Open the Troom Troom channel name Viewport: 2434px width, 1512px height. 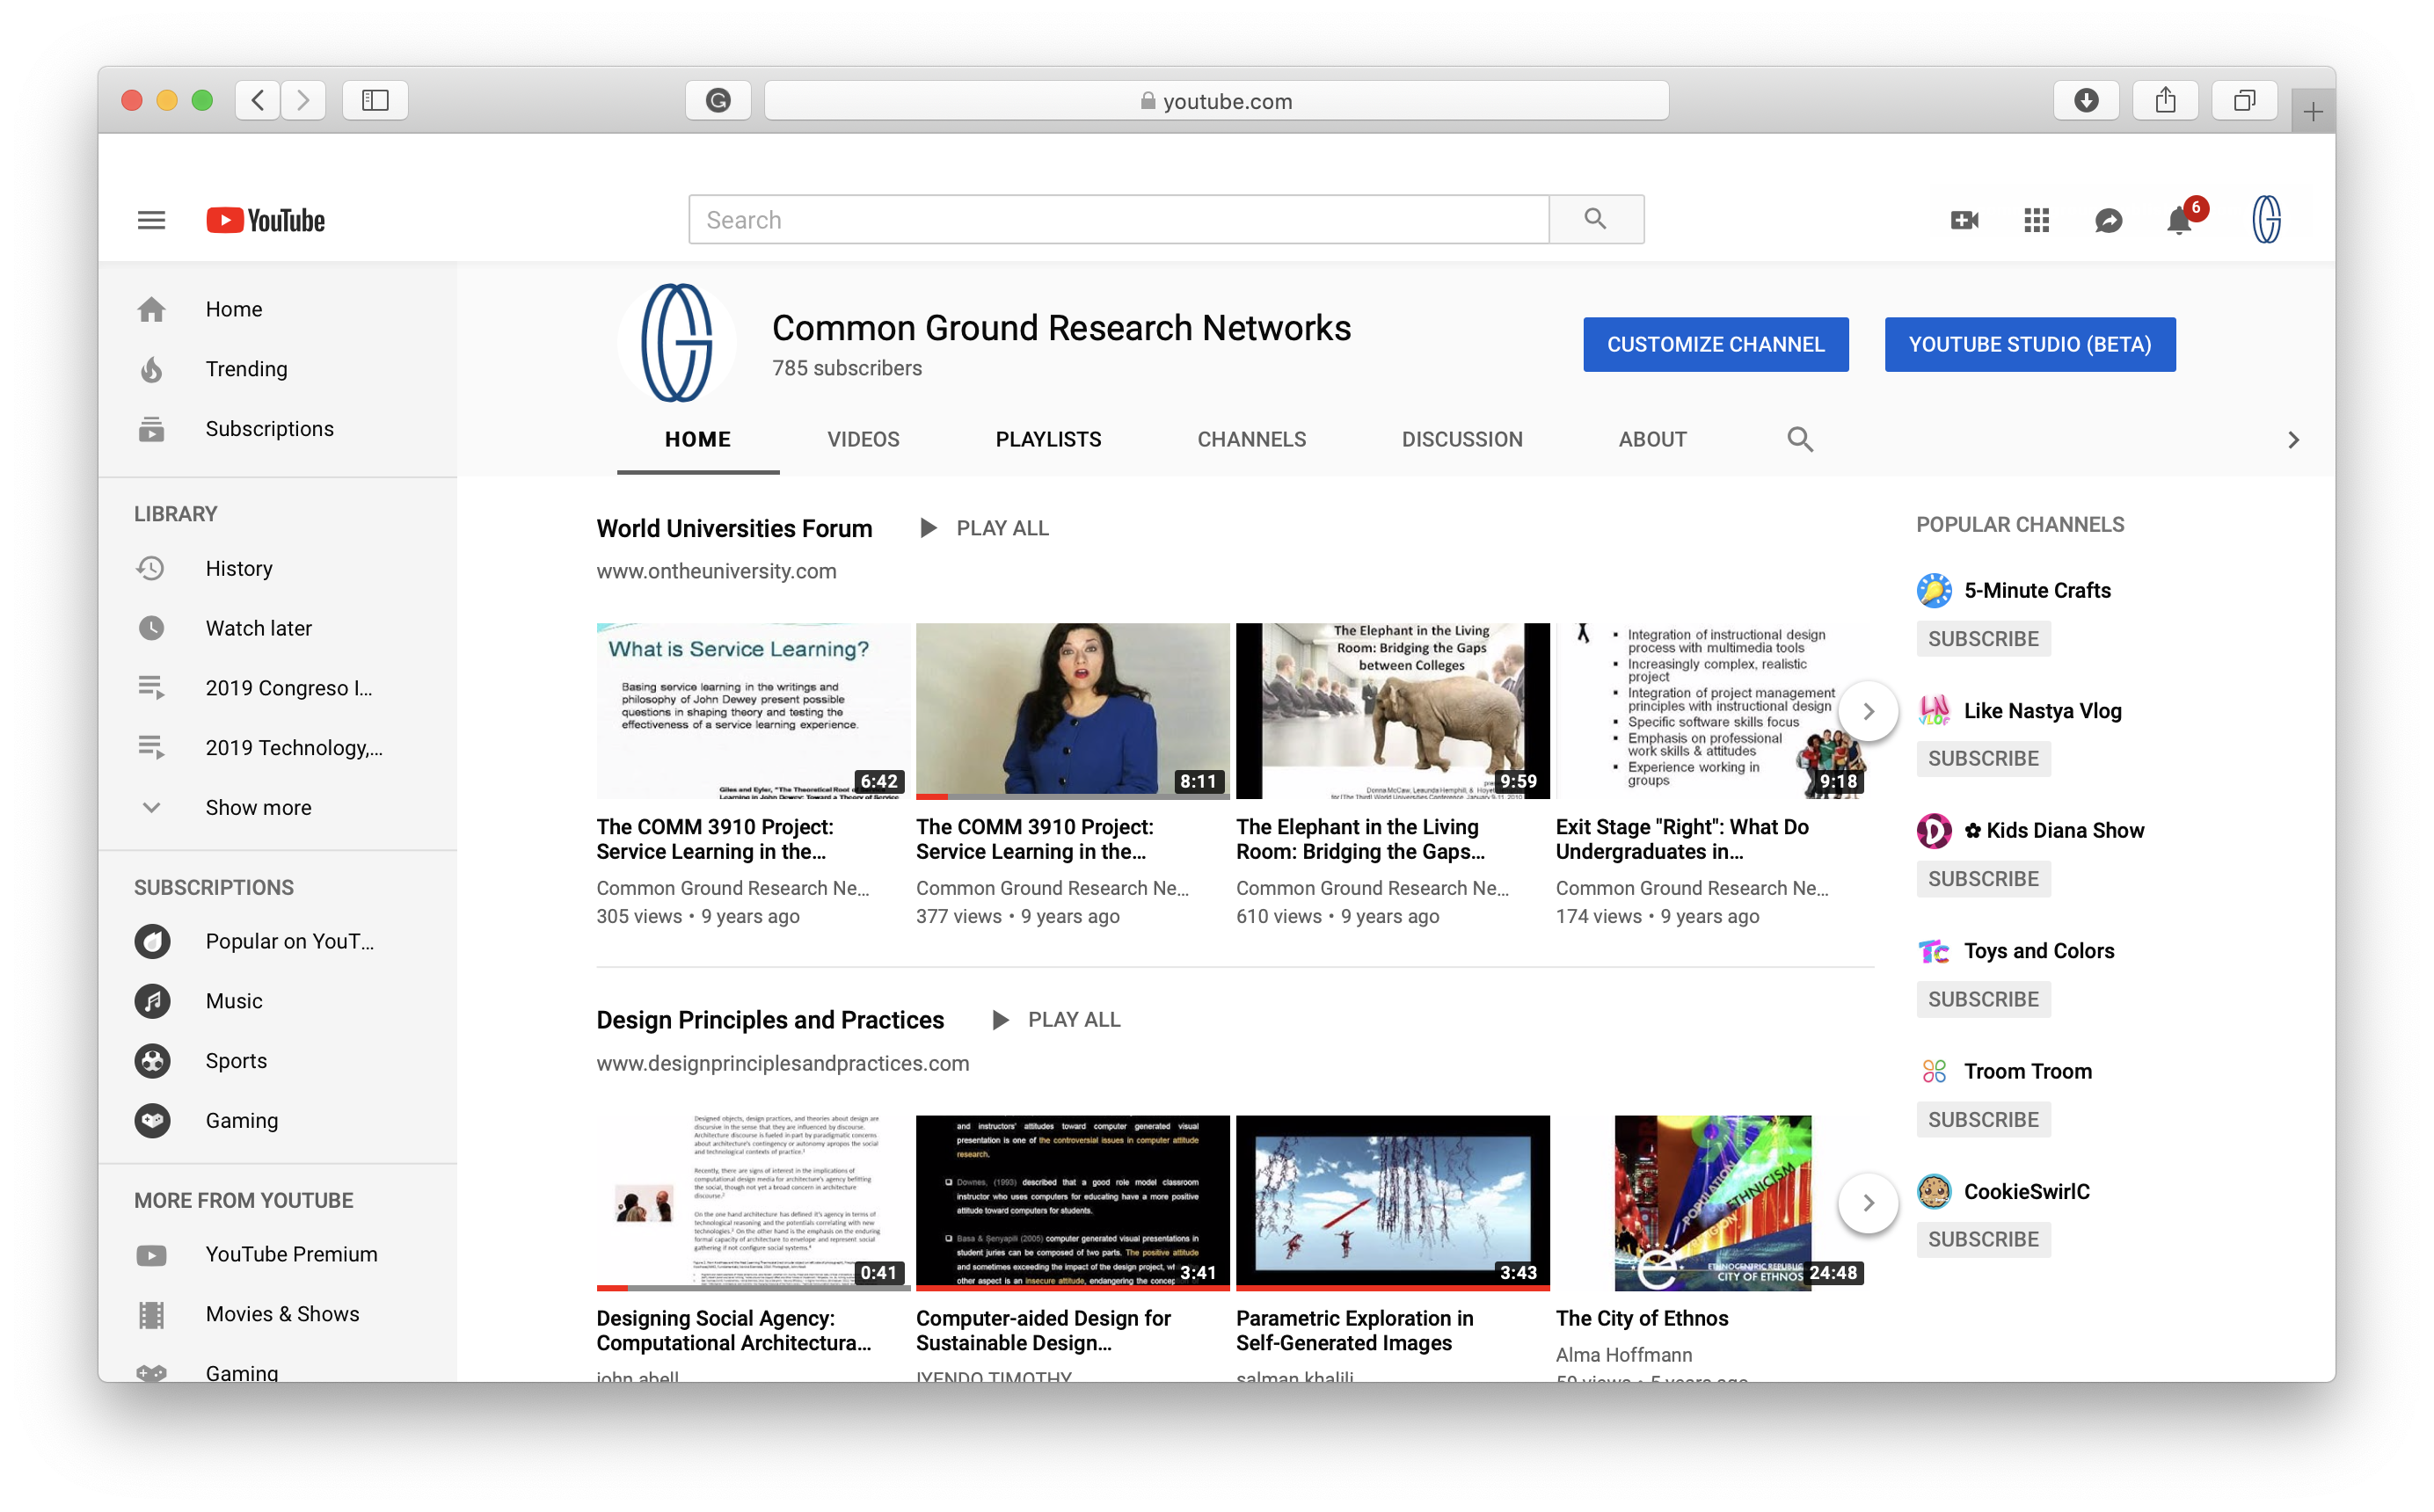click(x=2027, y=1071)
